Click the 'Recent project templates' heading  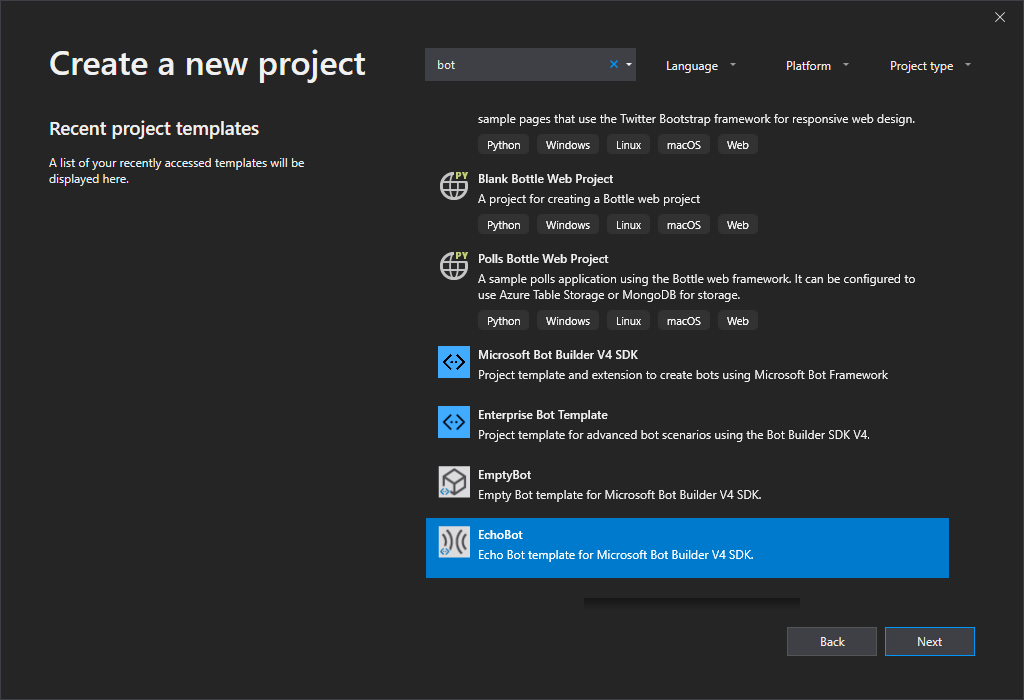(154, 129)
